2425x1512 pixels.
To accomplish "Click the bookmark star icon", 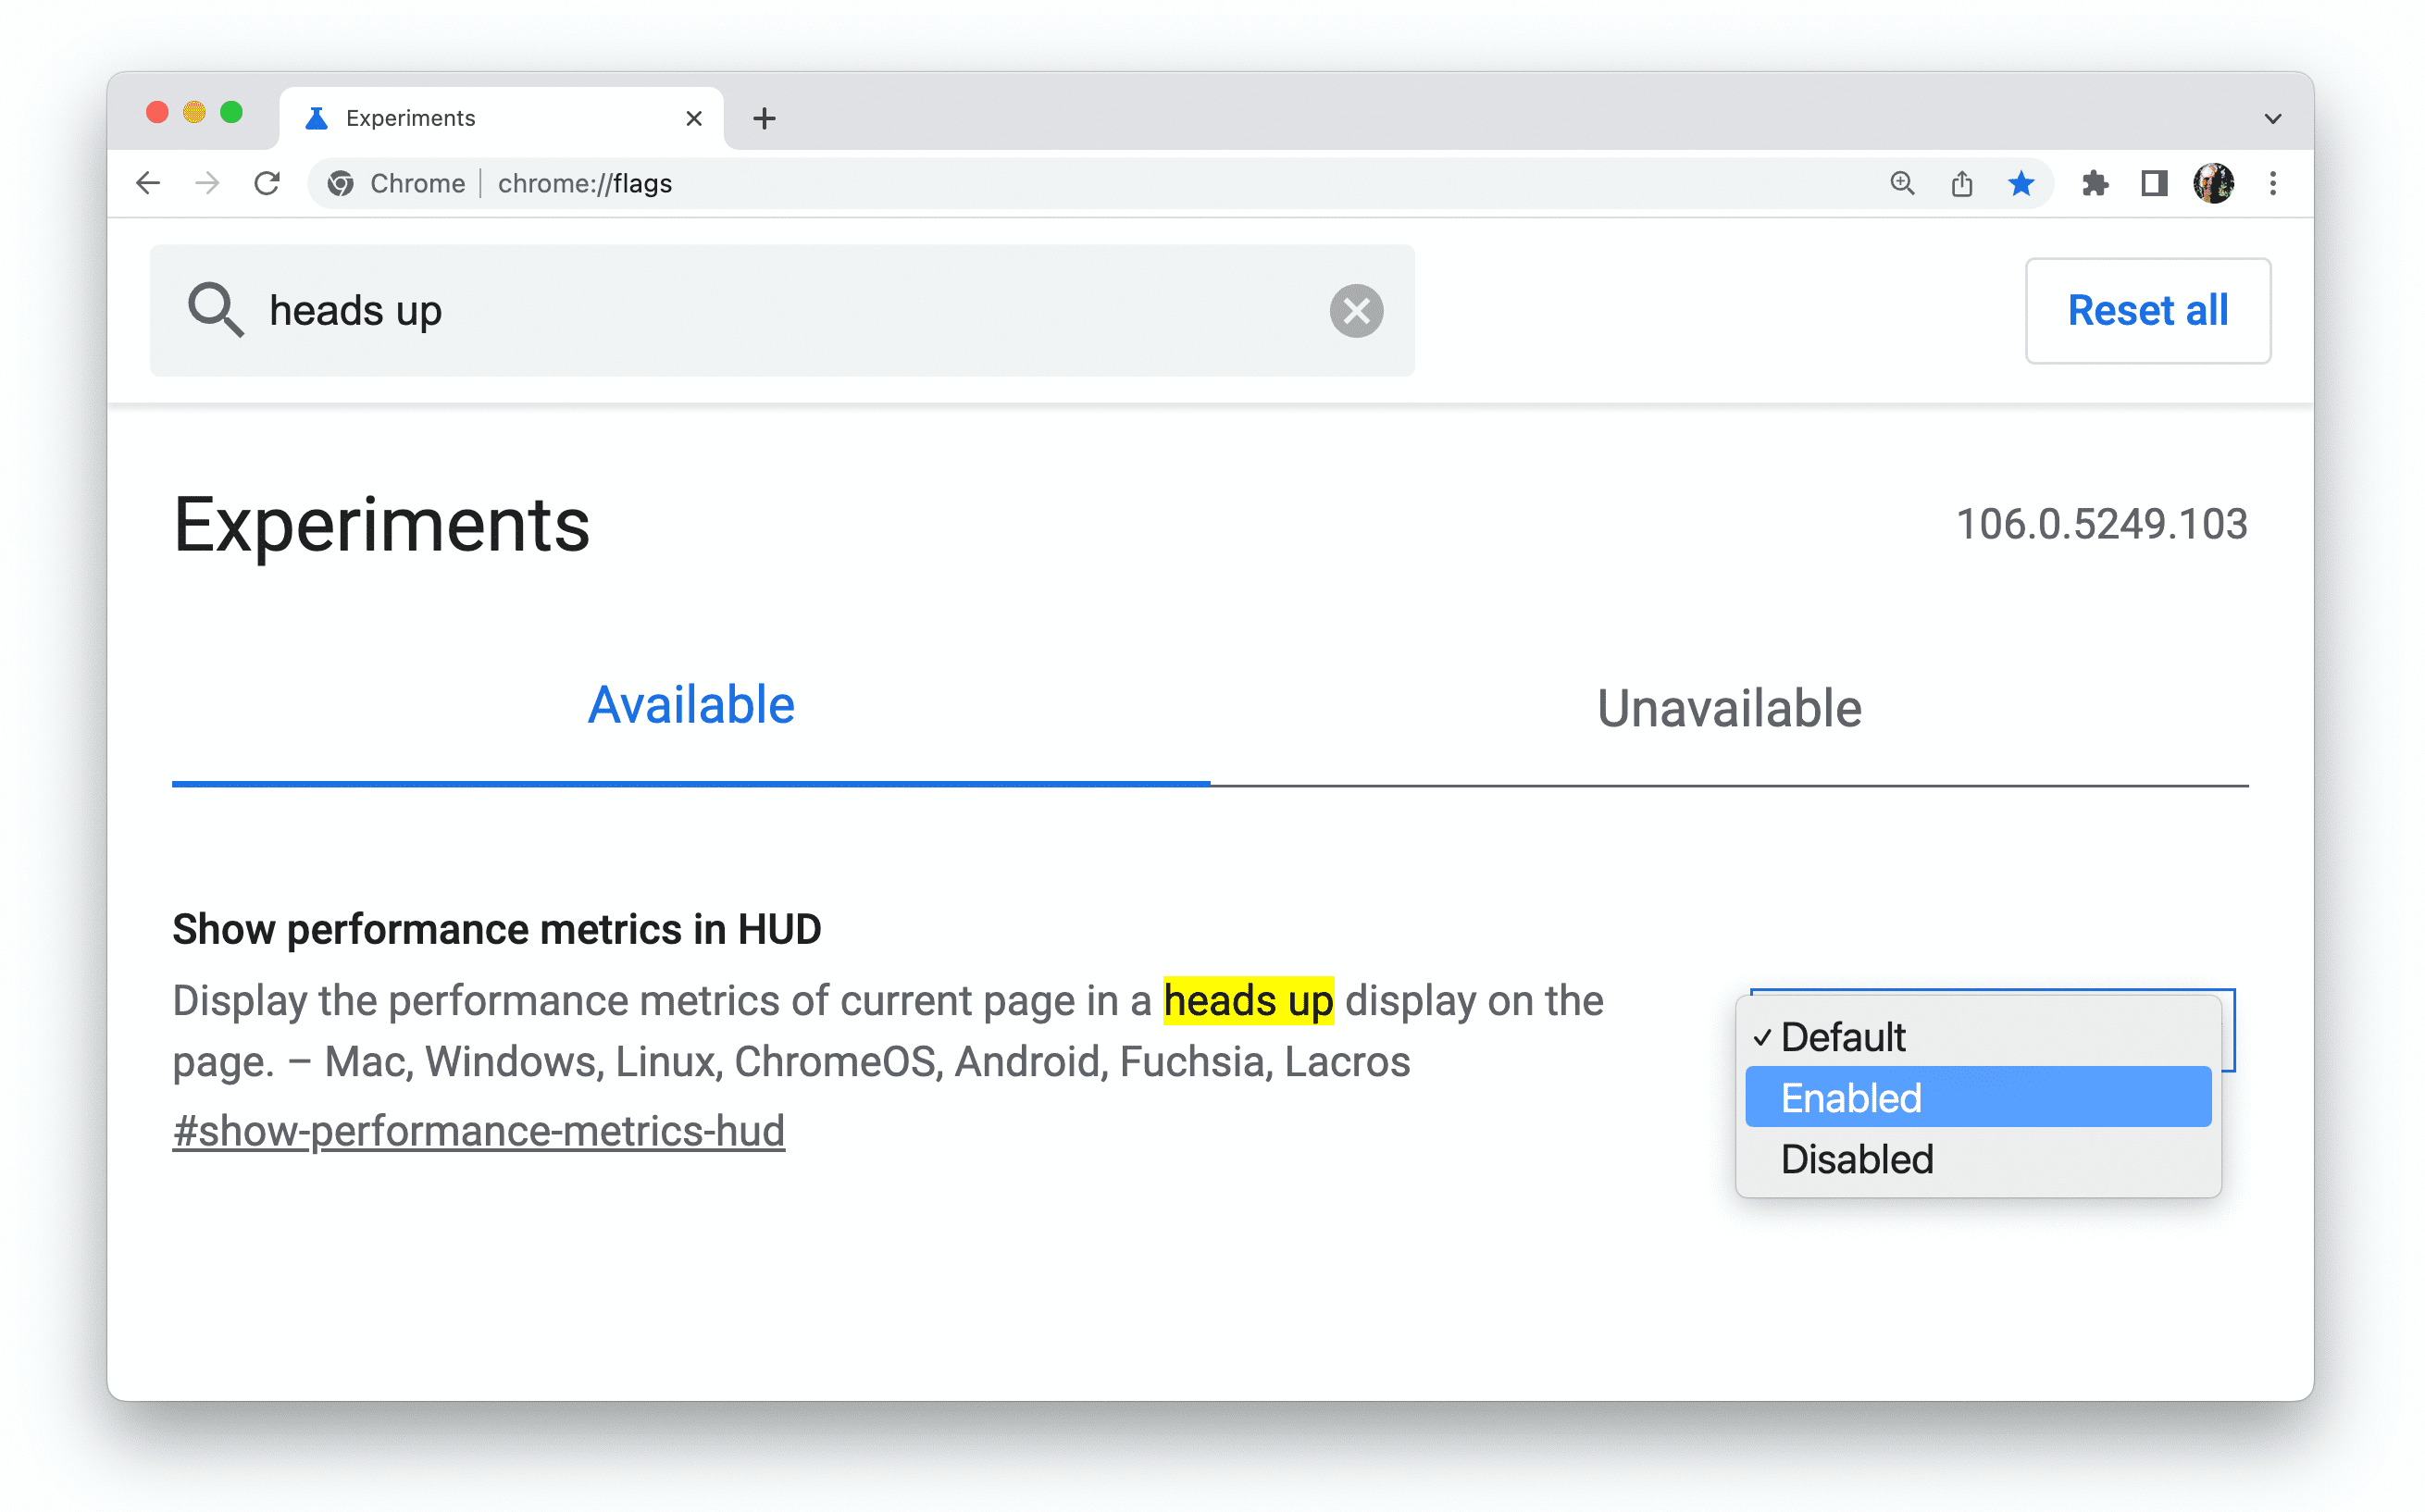I will 2018,183.
